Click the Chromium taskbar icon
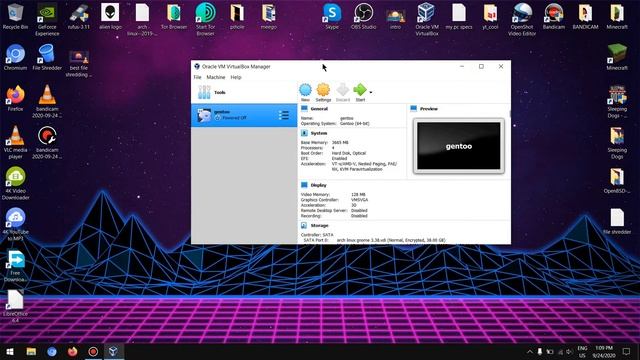 point(52,351)
